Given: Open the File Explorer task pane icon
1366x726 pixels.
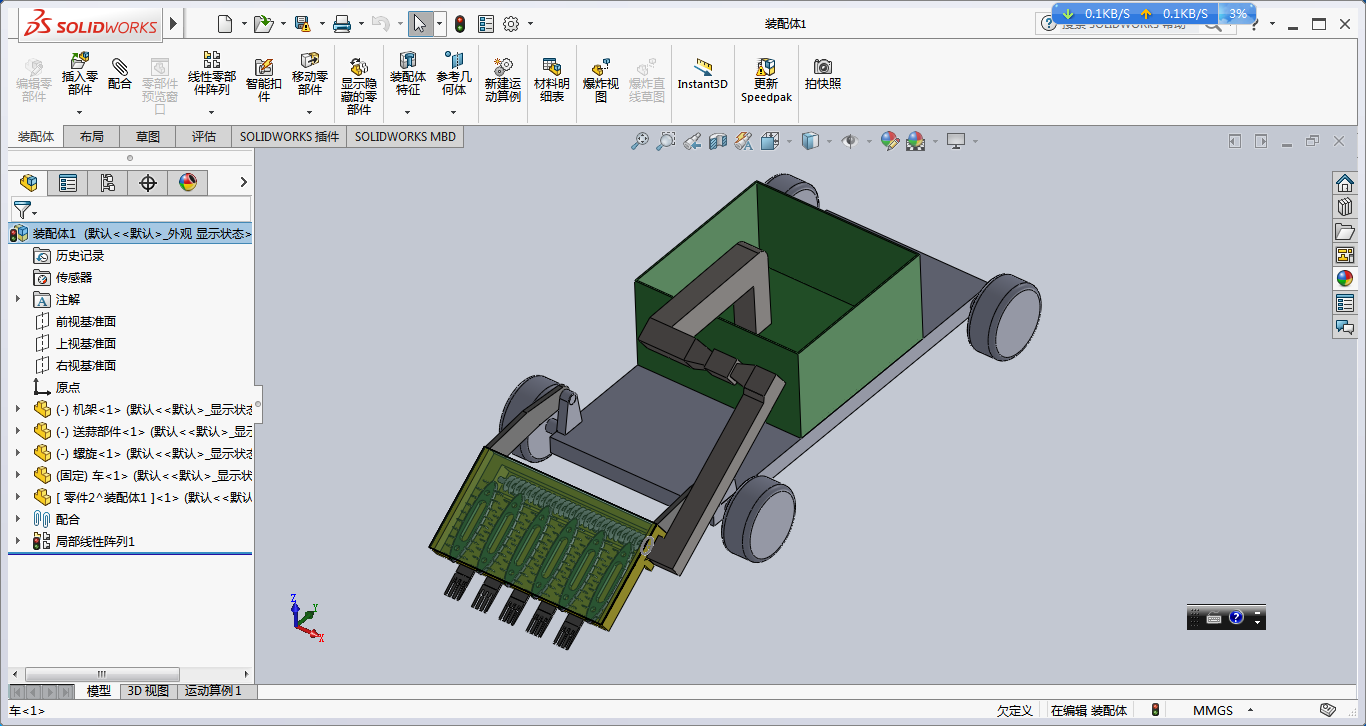Looking at the screenshot, I should [1345, 231].
